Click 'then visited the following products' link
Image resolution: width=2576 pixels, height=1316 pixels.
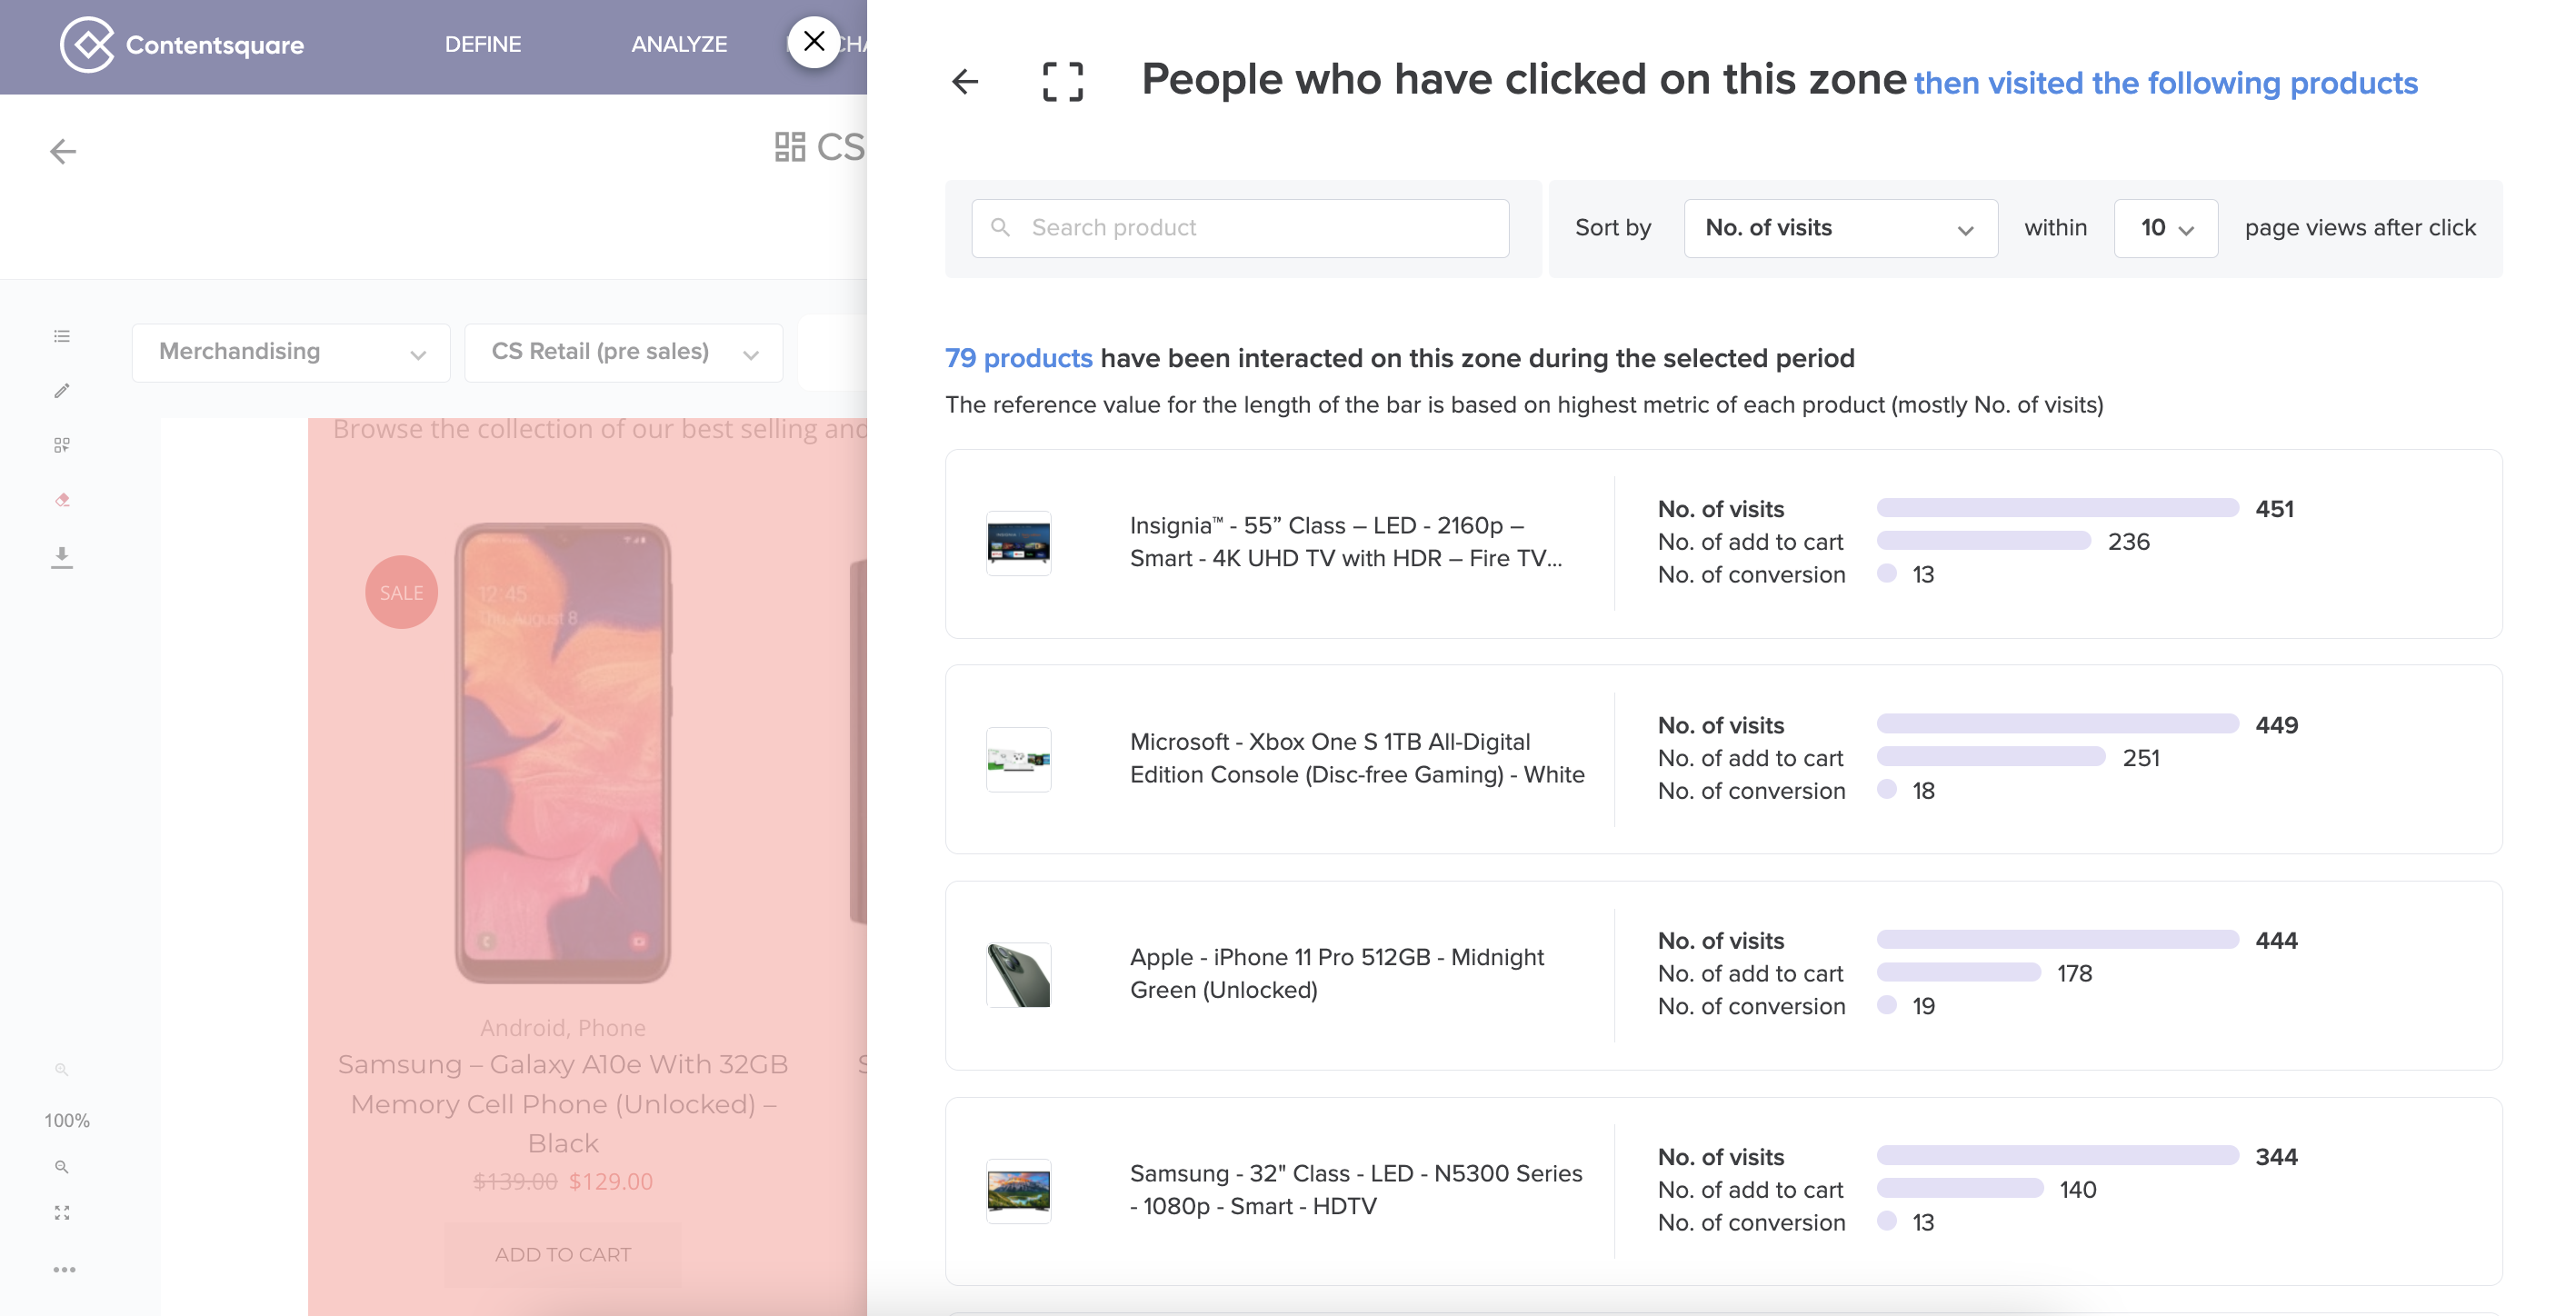click(x=2165, y=83)
